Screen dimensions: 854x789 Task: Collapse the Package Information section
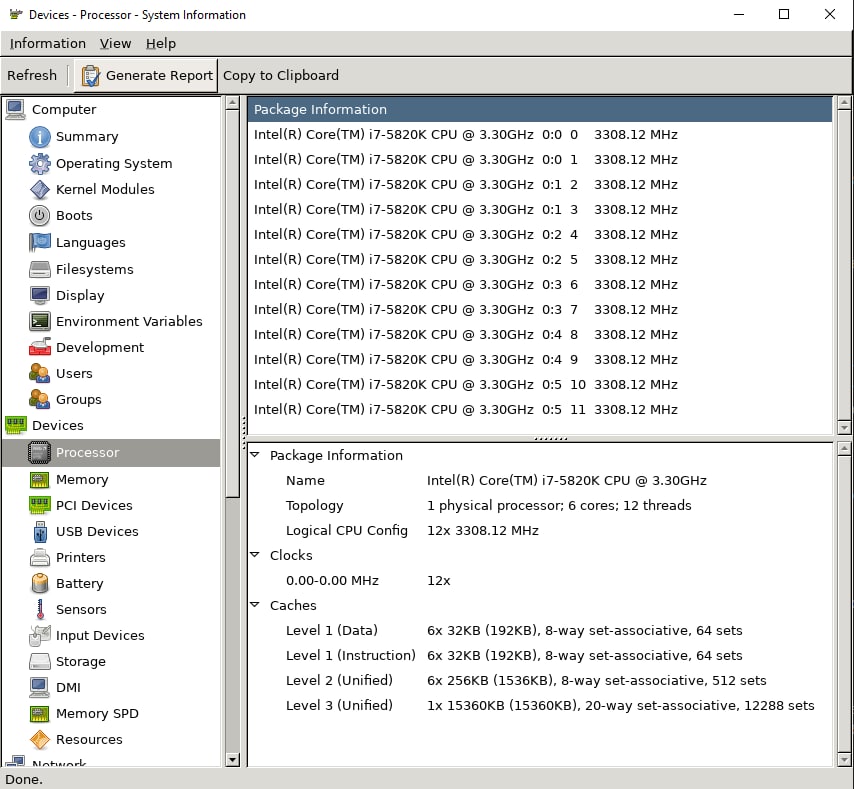tap(254, 455)
